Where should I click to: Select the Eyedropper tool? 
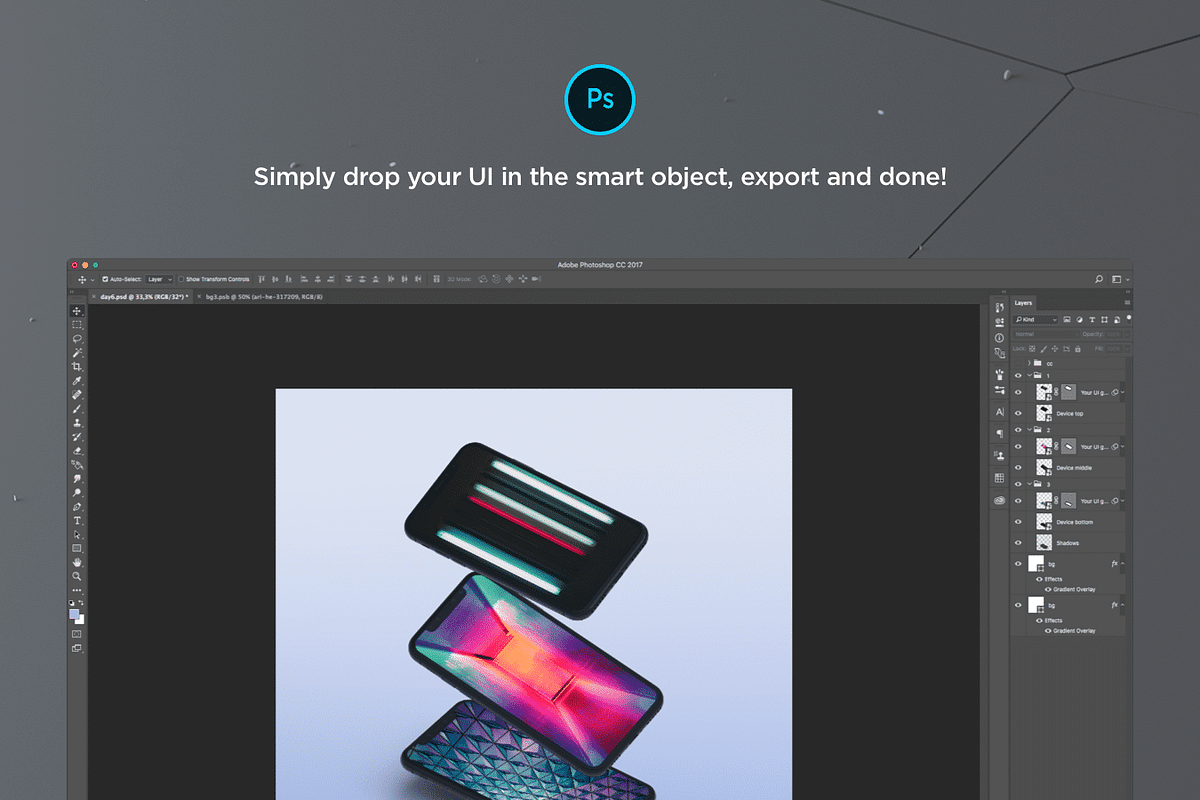(77, 381)
